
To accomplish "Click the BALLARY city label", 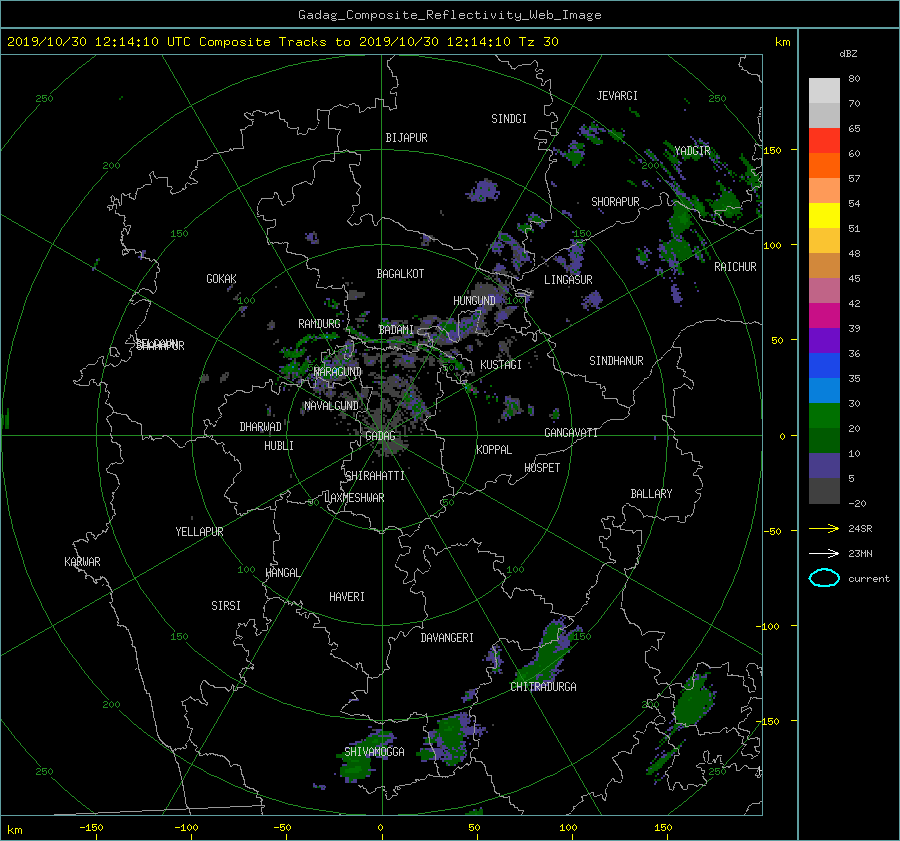I will pos(651,494).
